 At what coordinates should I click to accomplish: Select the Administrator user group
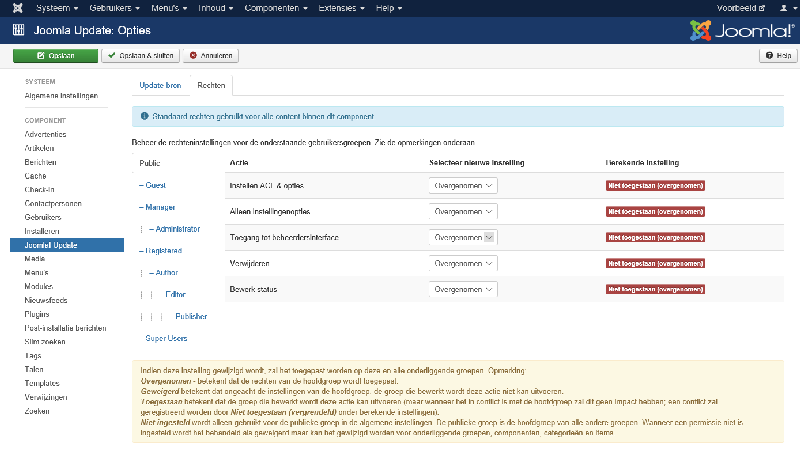tap(174, 229)
